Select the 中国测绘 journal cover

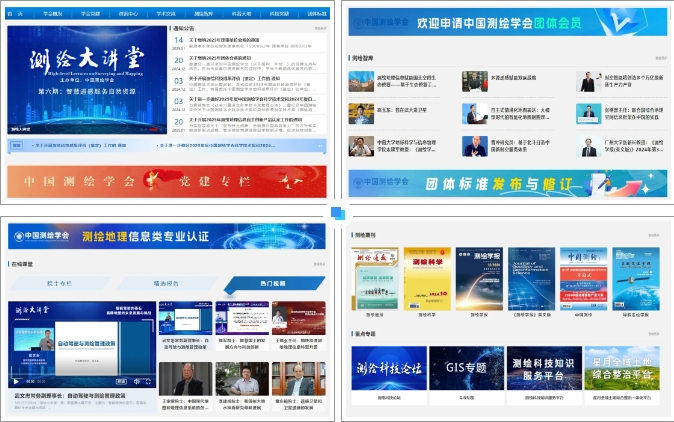click(582, 277)
